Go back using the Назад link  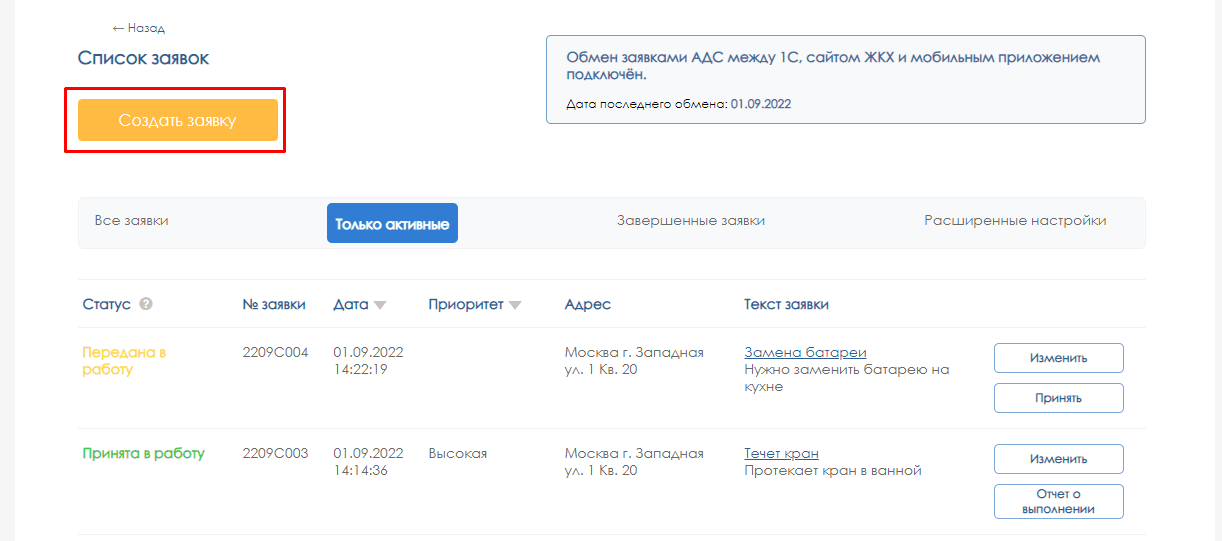138,28
